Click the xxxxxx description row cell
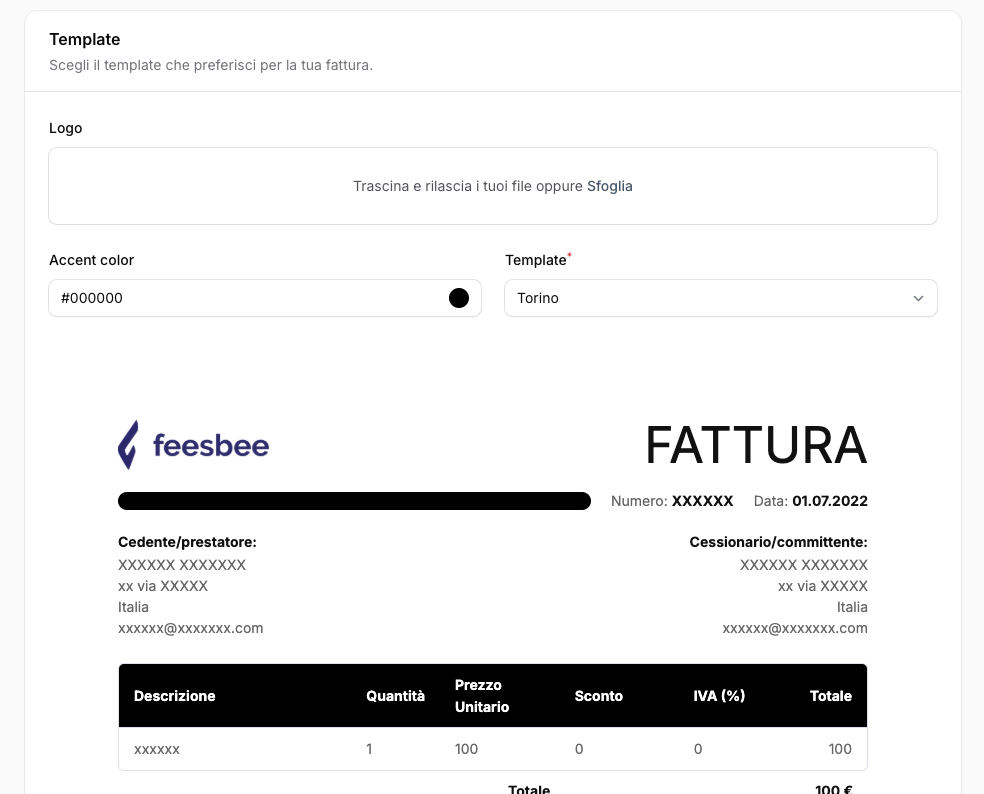984x794 pixels. [157, 749]
